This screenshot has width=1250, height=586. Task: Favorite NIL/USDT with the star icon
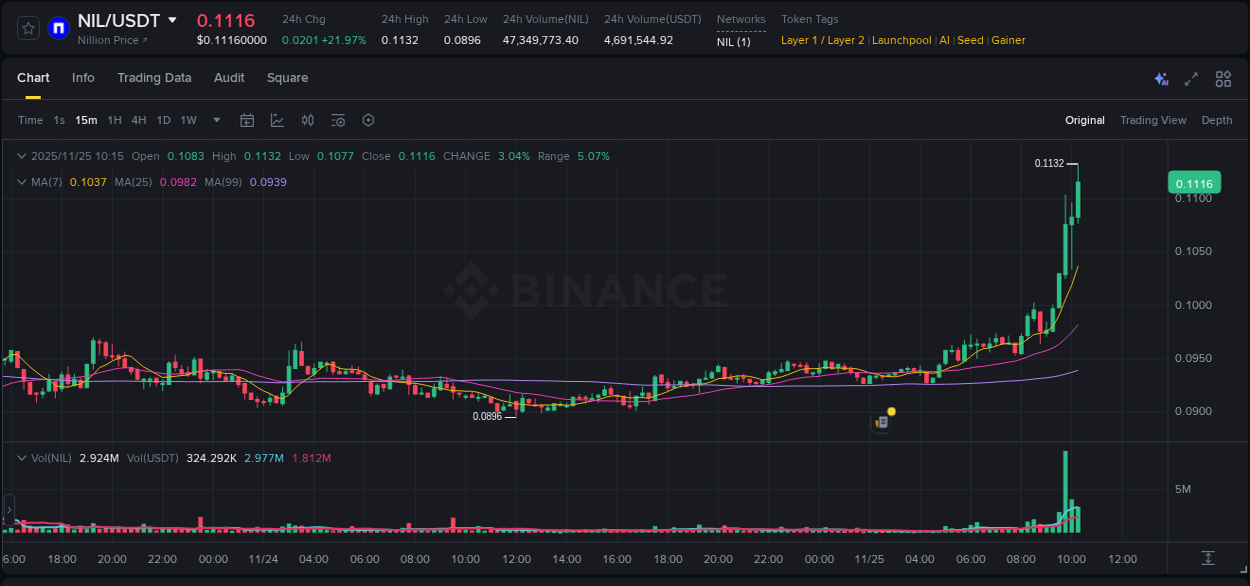28,28
